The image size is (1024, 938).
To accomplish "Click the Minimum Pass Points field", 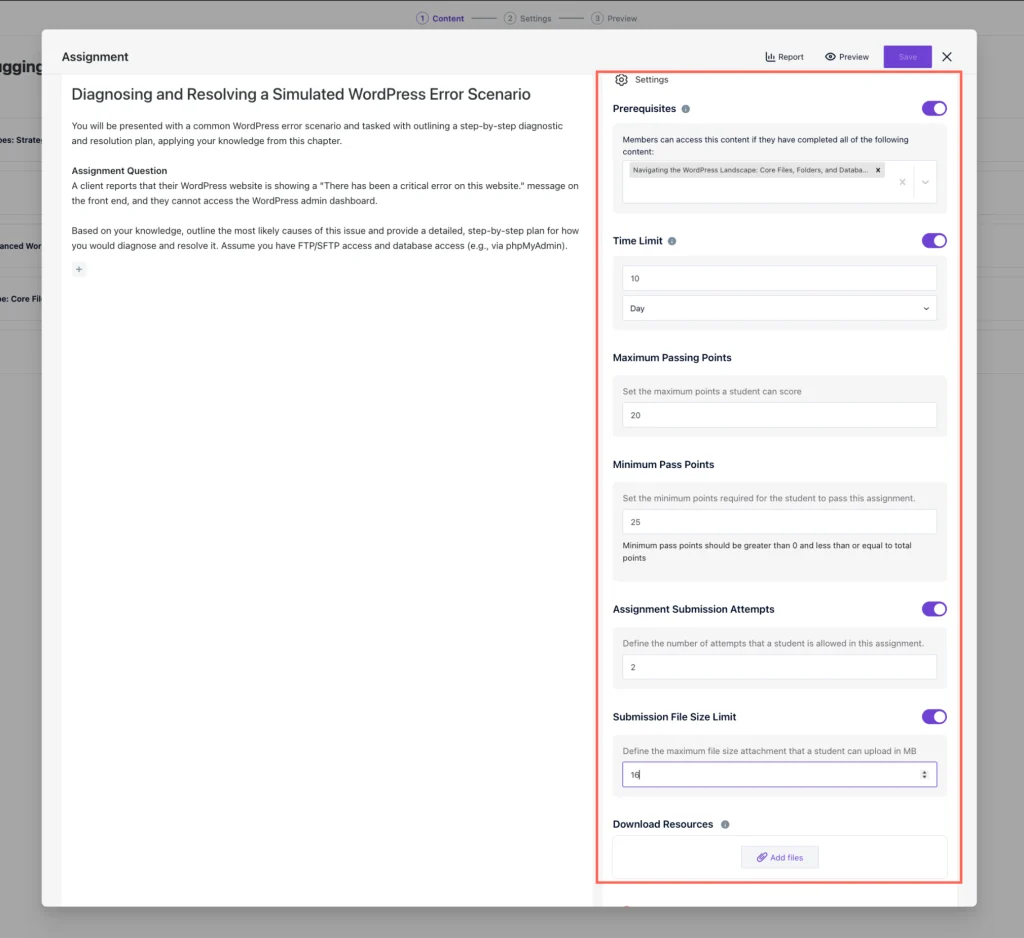I will point(779,522).
